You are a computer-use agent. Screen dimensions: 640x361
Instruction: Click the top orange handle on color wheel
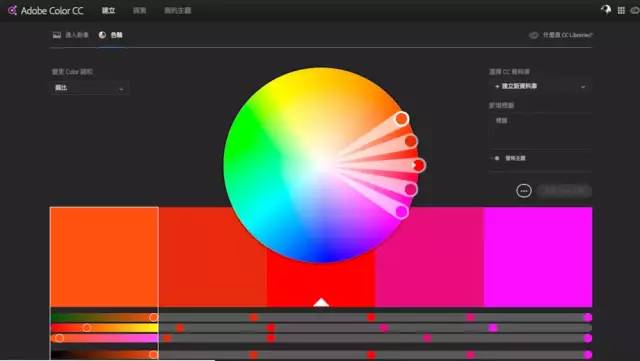[402, 119]
